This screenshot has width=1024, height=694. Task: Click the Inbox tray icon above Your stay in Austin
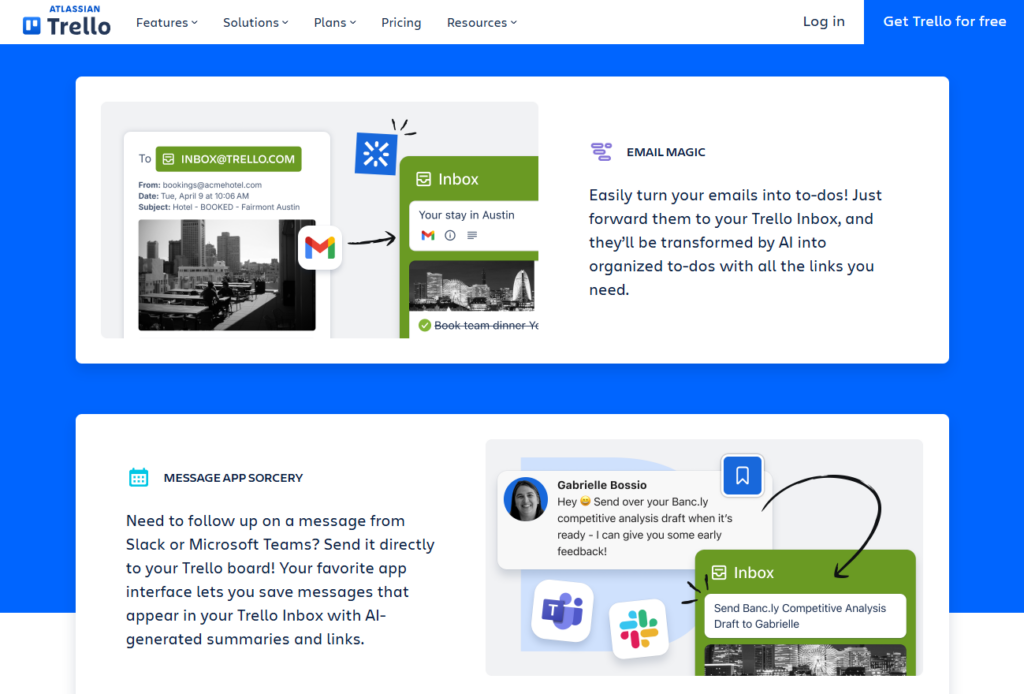tap(423, 179)
